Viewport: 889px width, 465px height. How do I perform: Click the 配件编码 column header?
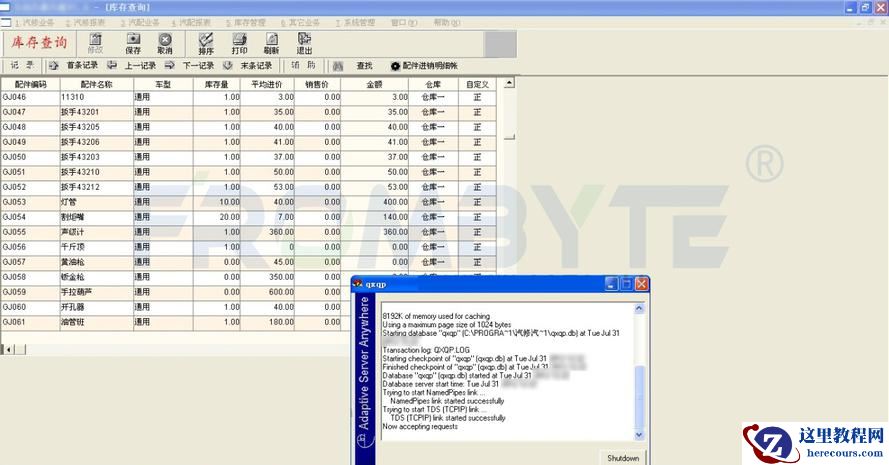(x=30, y=84)
